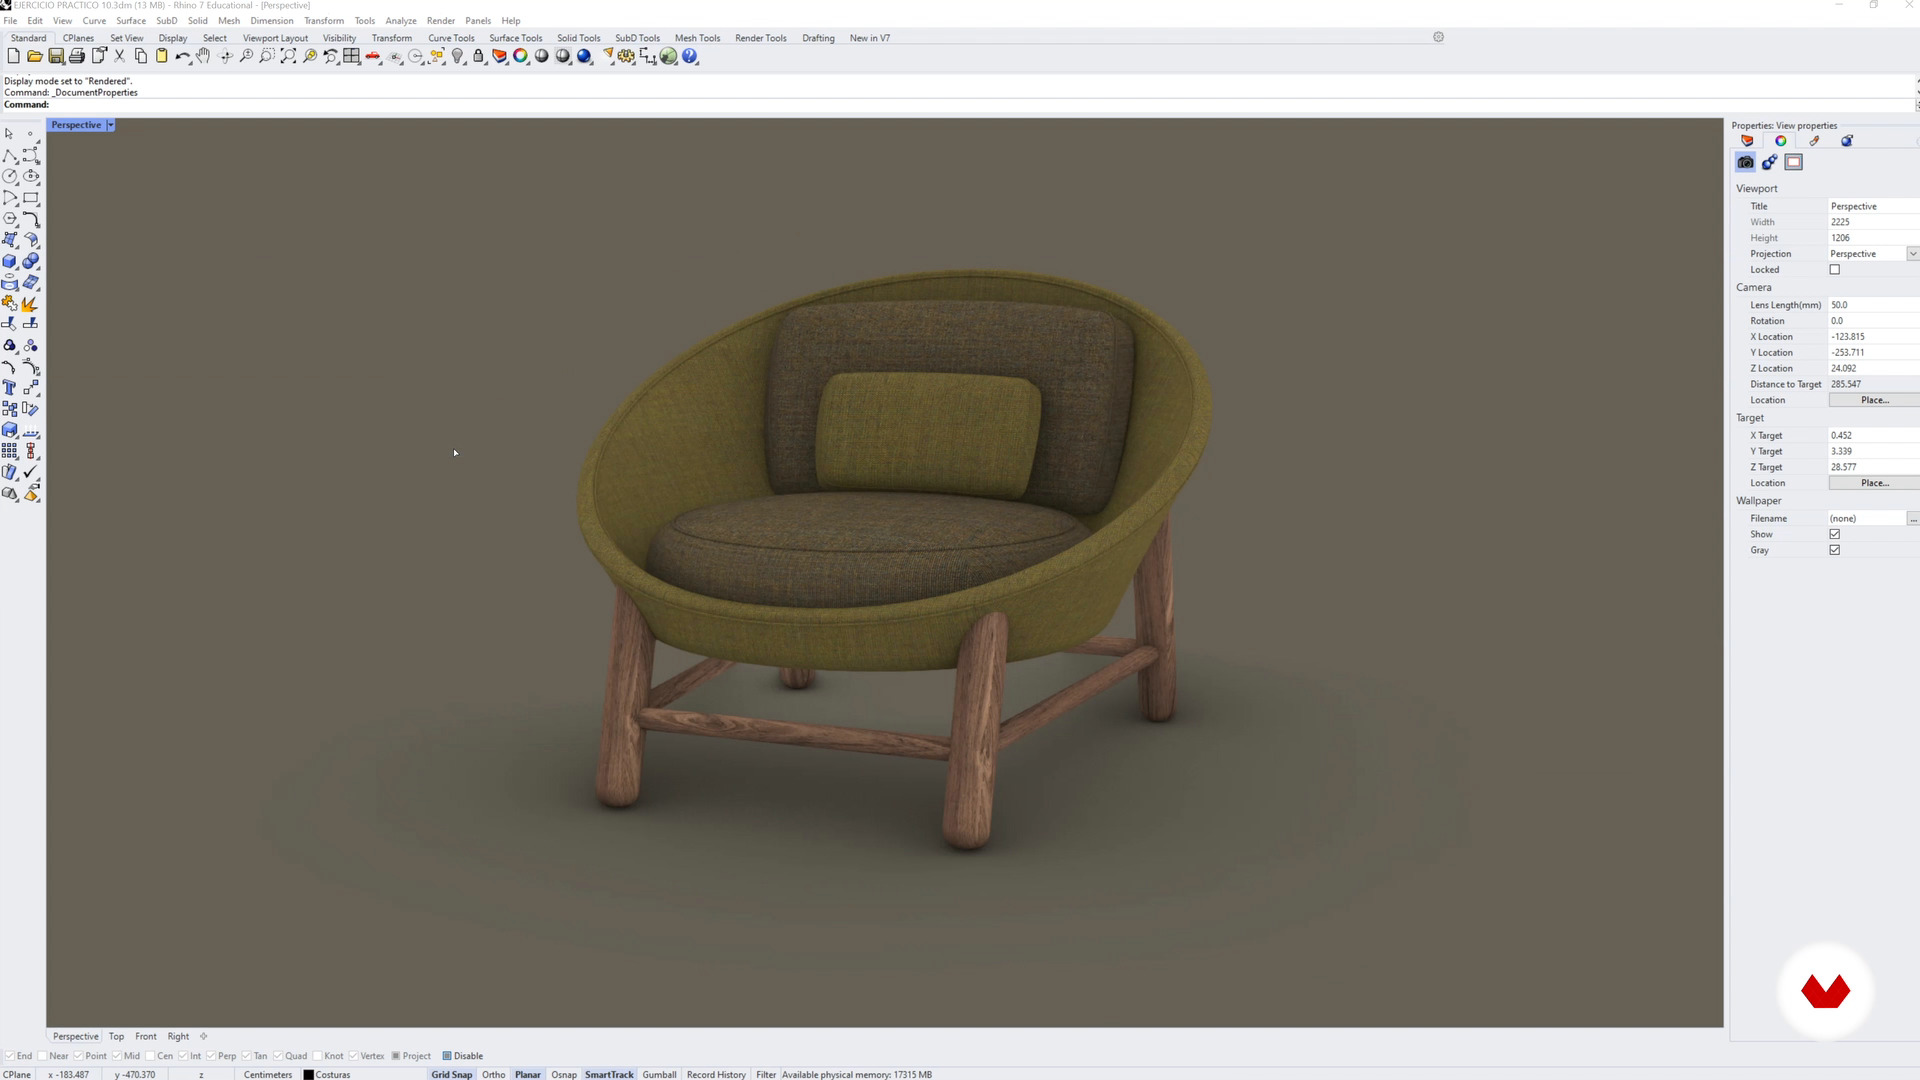Toggle the End osnap checkbox
The image size is (1920, 1080).
click(10, 1056)
